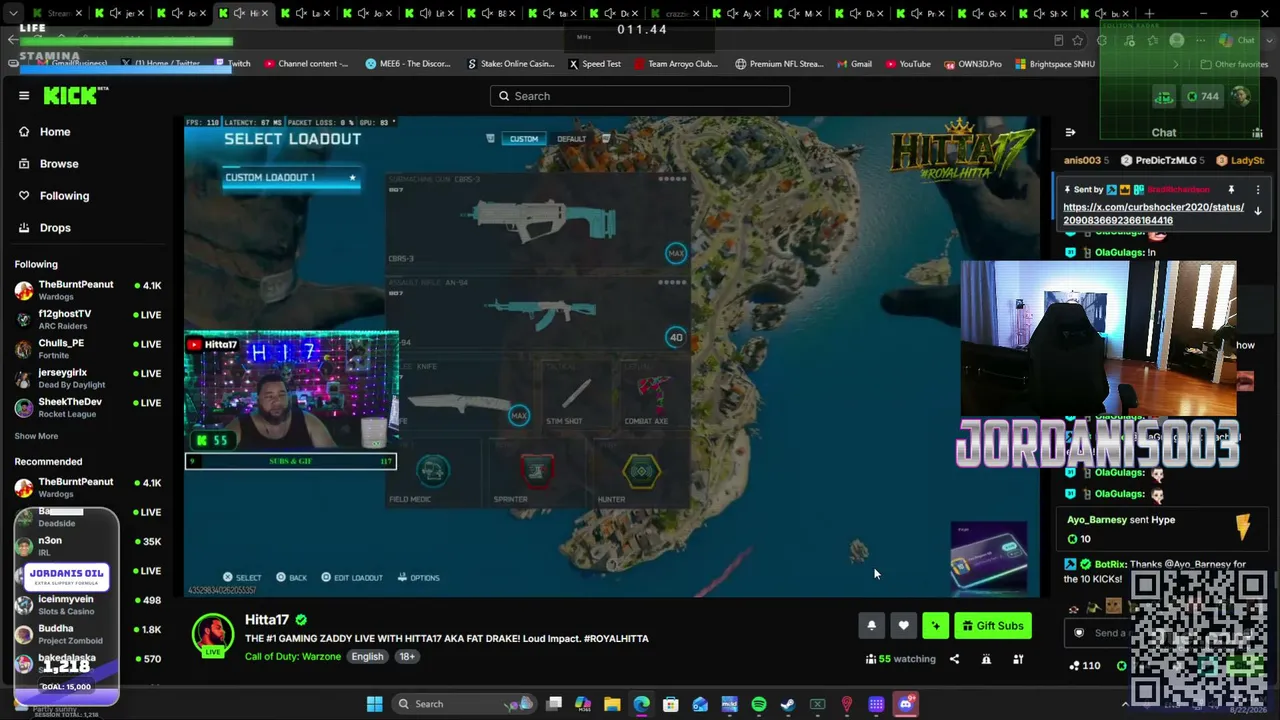Image resolution: width=1280 pixels, height=720 pixels.
Task: Open Team Arroyo Club bookmark
Action: 675,64
